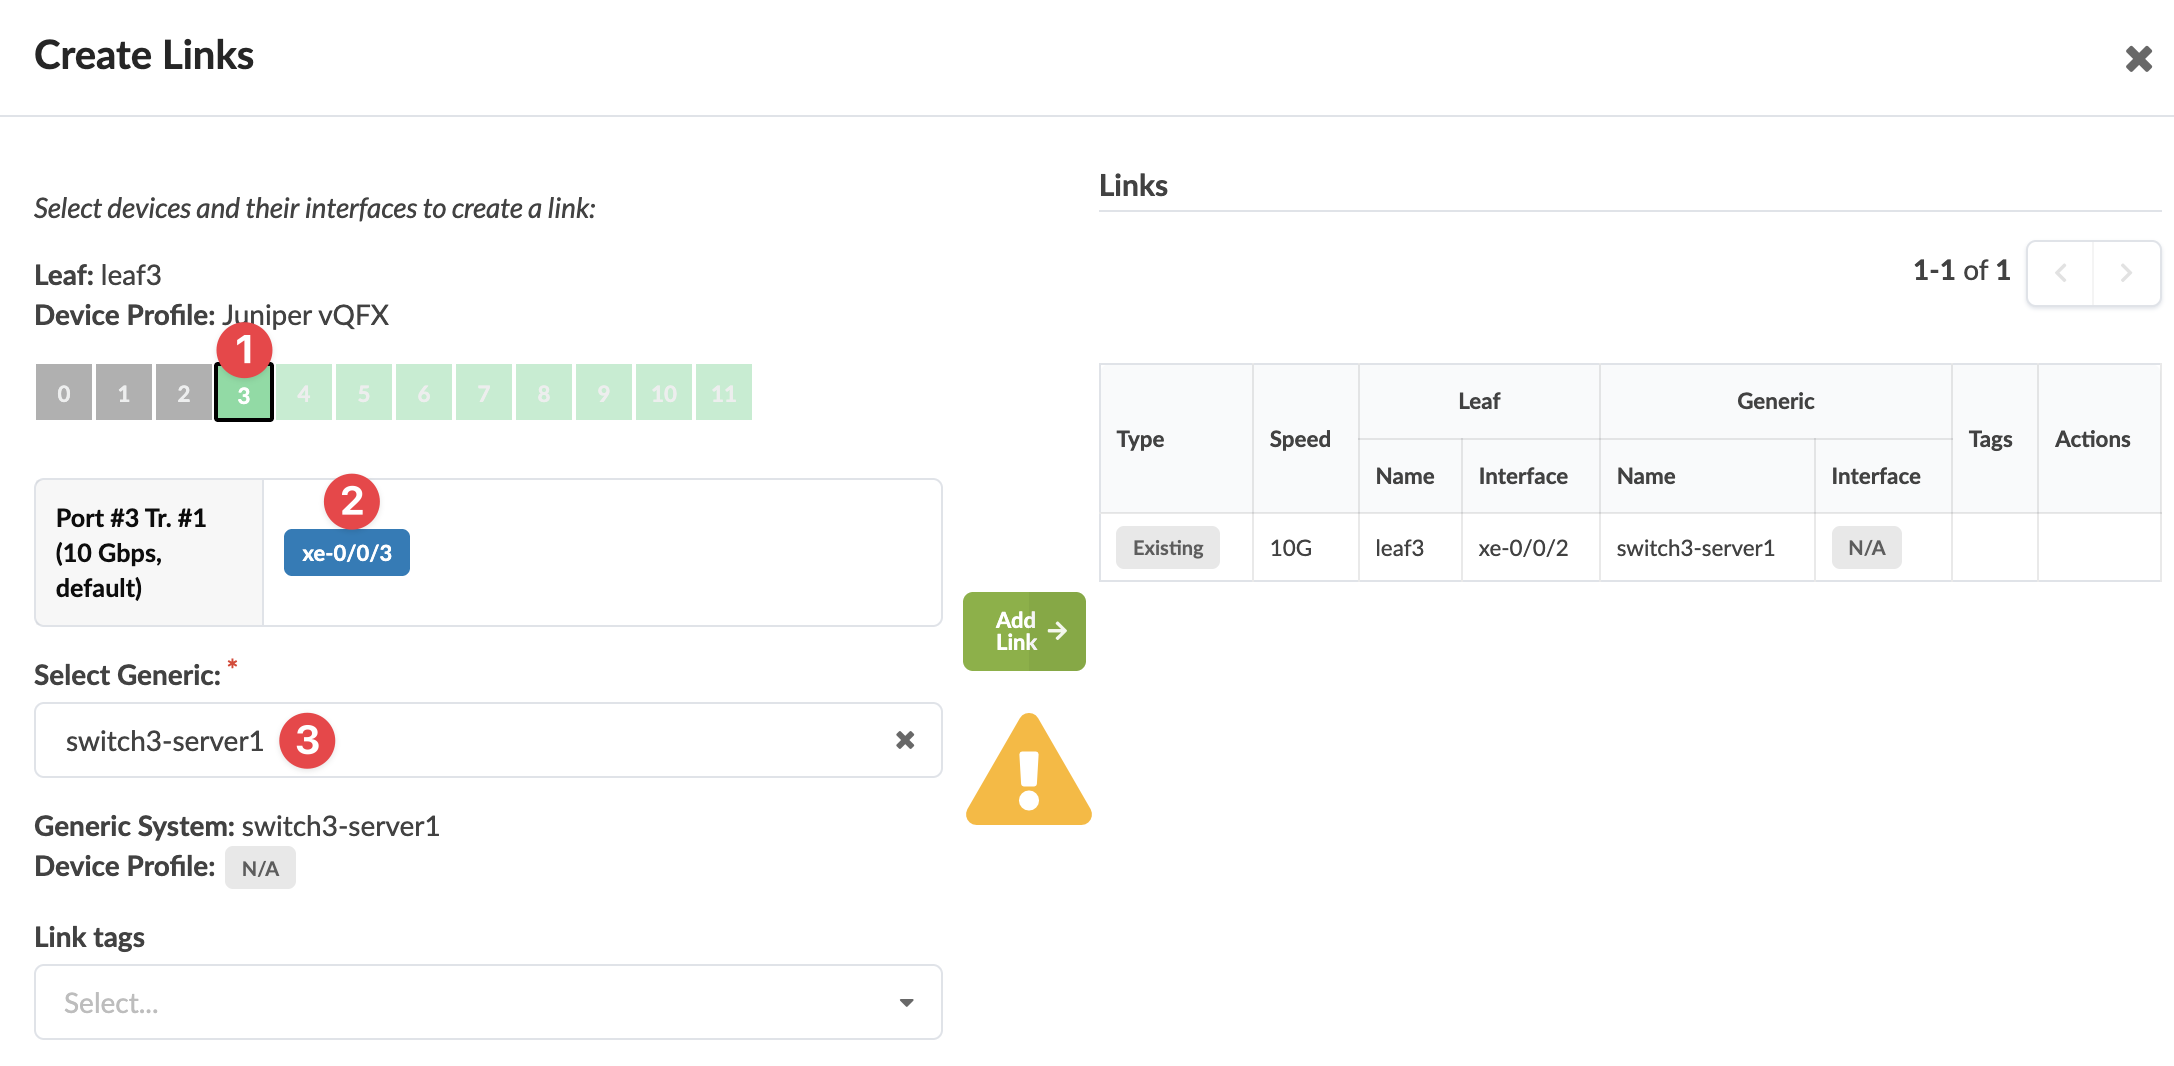2174x1066 pixels.
Task: Close the Create Links dialog
Action: (x=2138, y=59)
